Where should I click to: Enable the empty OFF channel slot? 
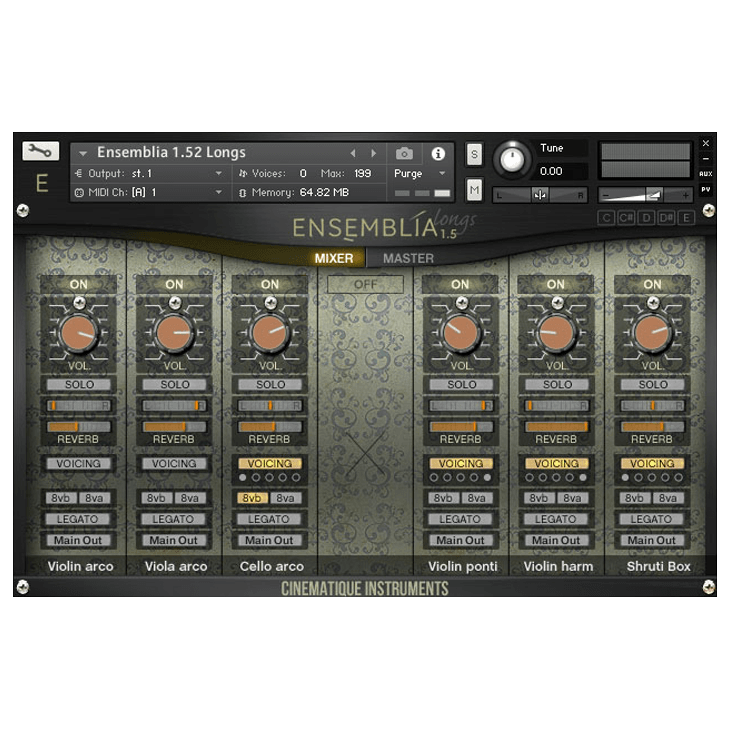(x=365, y=284)
